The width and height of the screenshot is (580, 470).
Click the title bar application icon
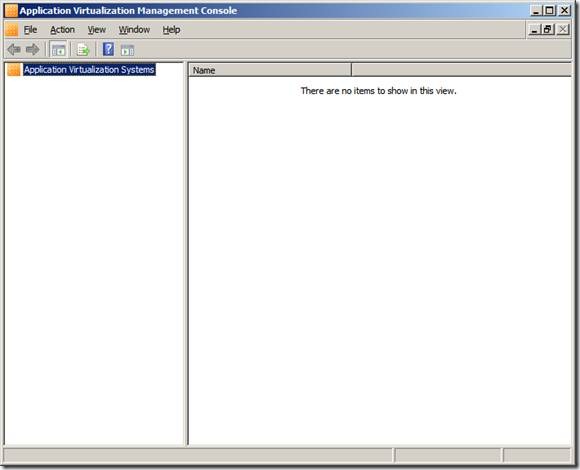11,10
